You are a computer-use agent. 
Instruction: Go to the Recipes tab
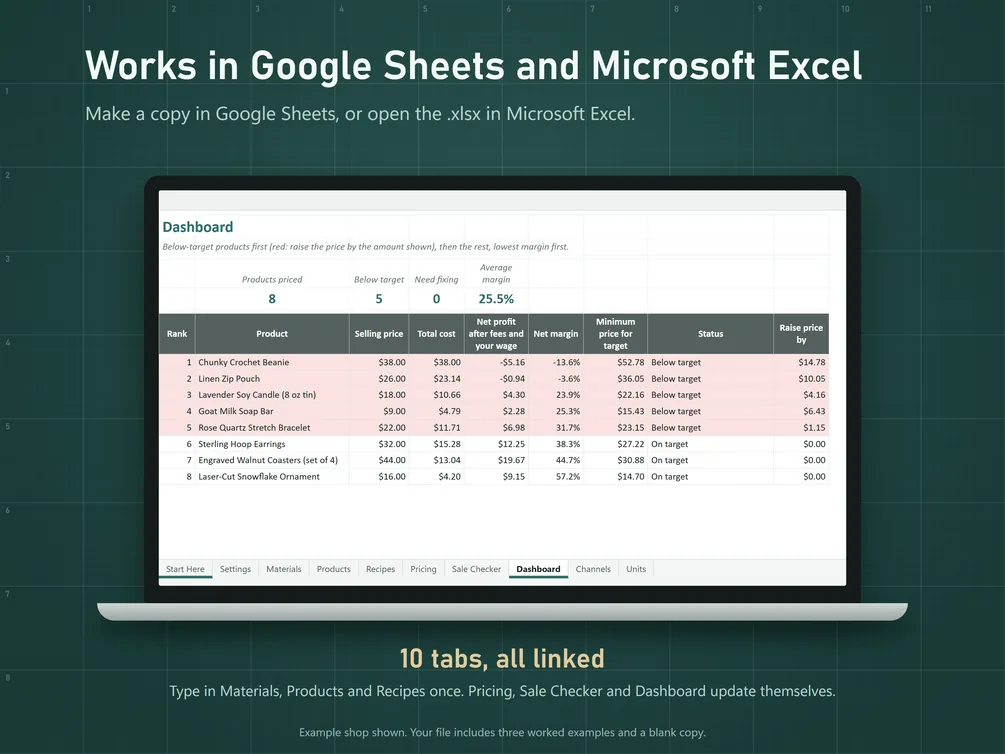coord(380,569)
